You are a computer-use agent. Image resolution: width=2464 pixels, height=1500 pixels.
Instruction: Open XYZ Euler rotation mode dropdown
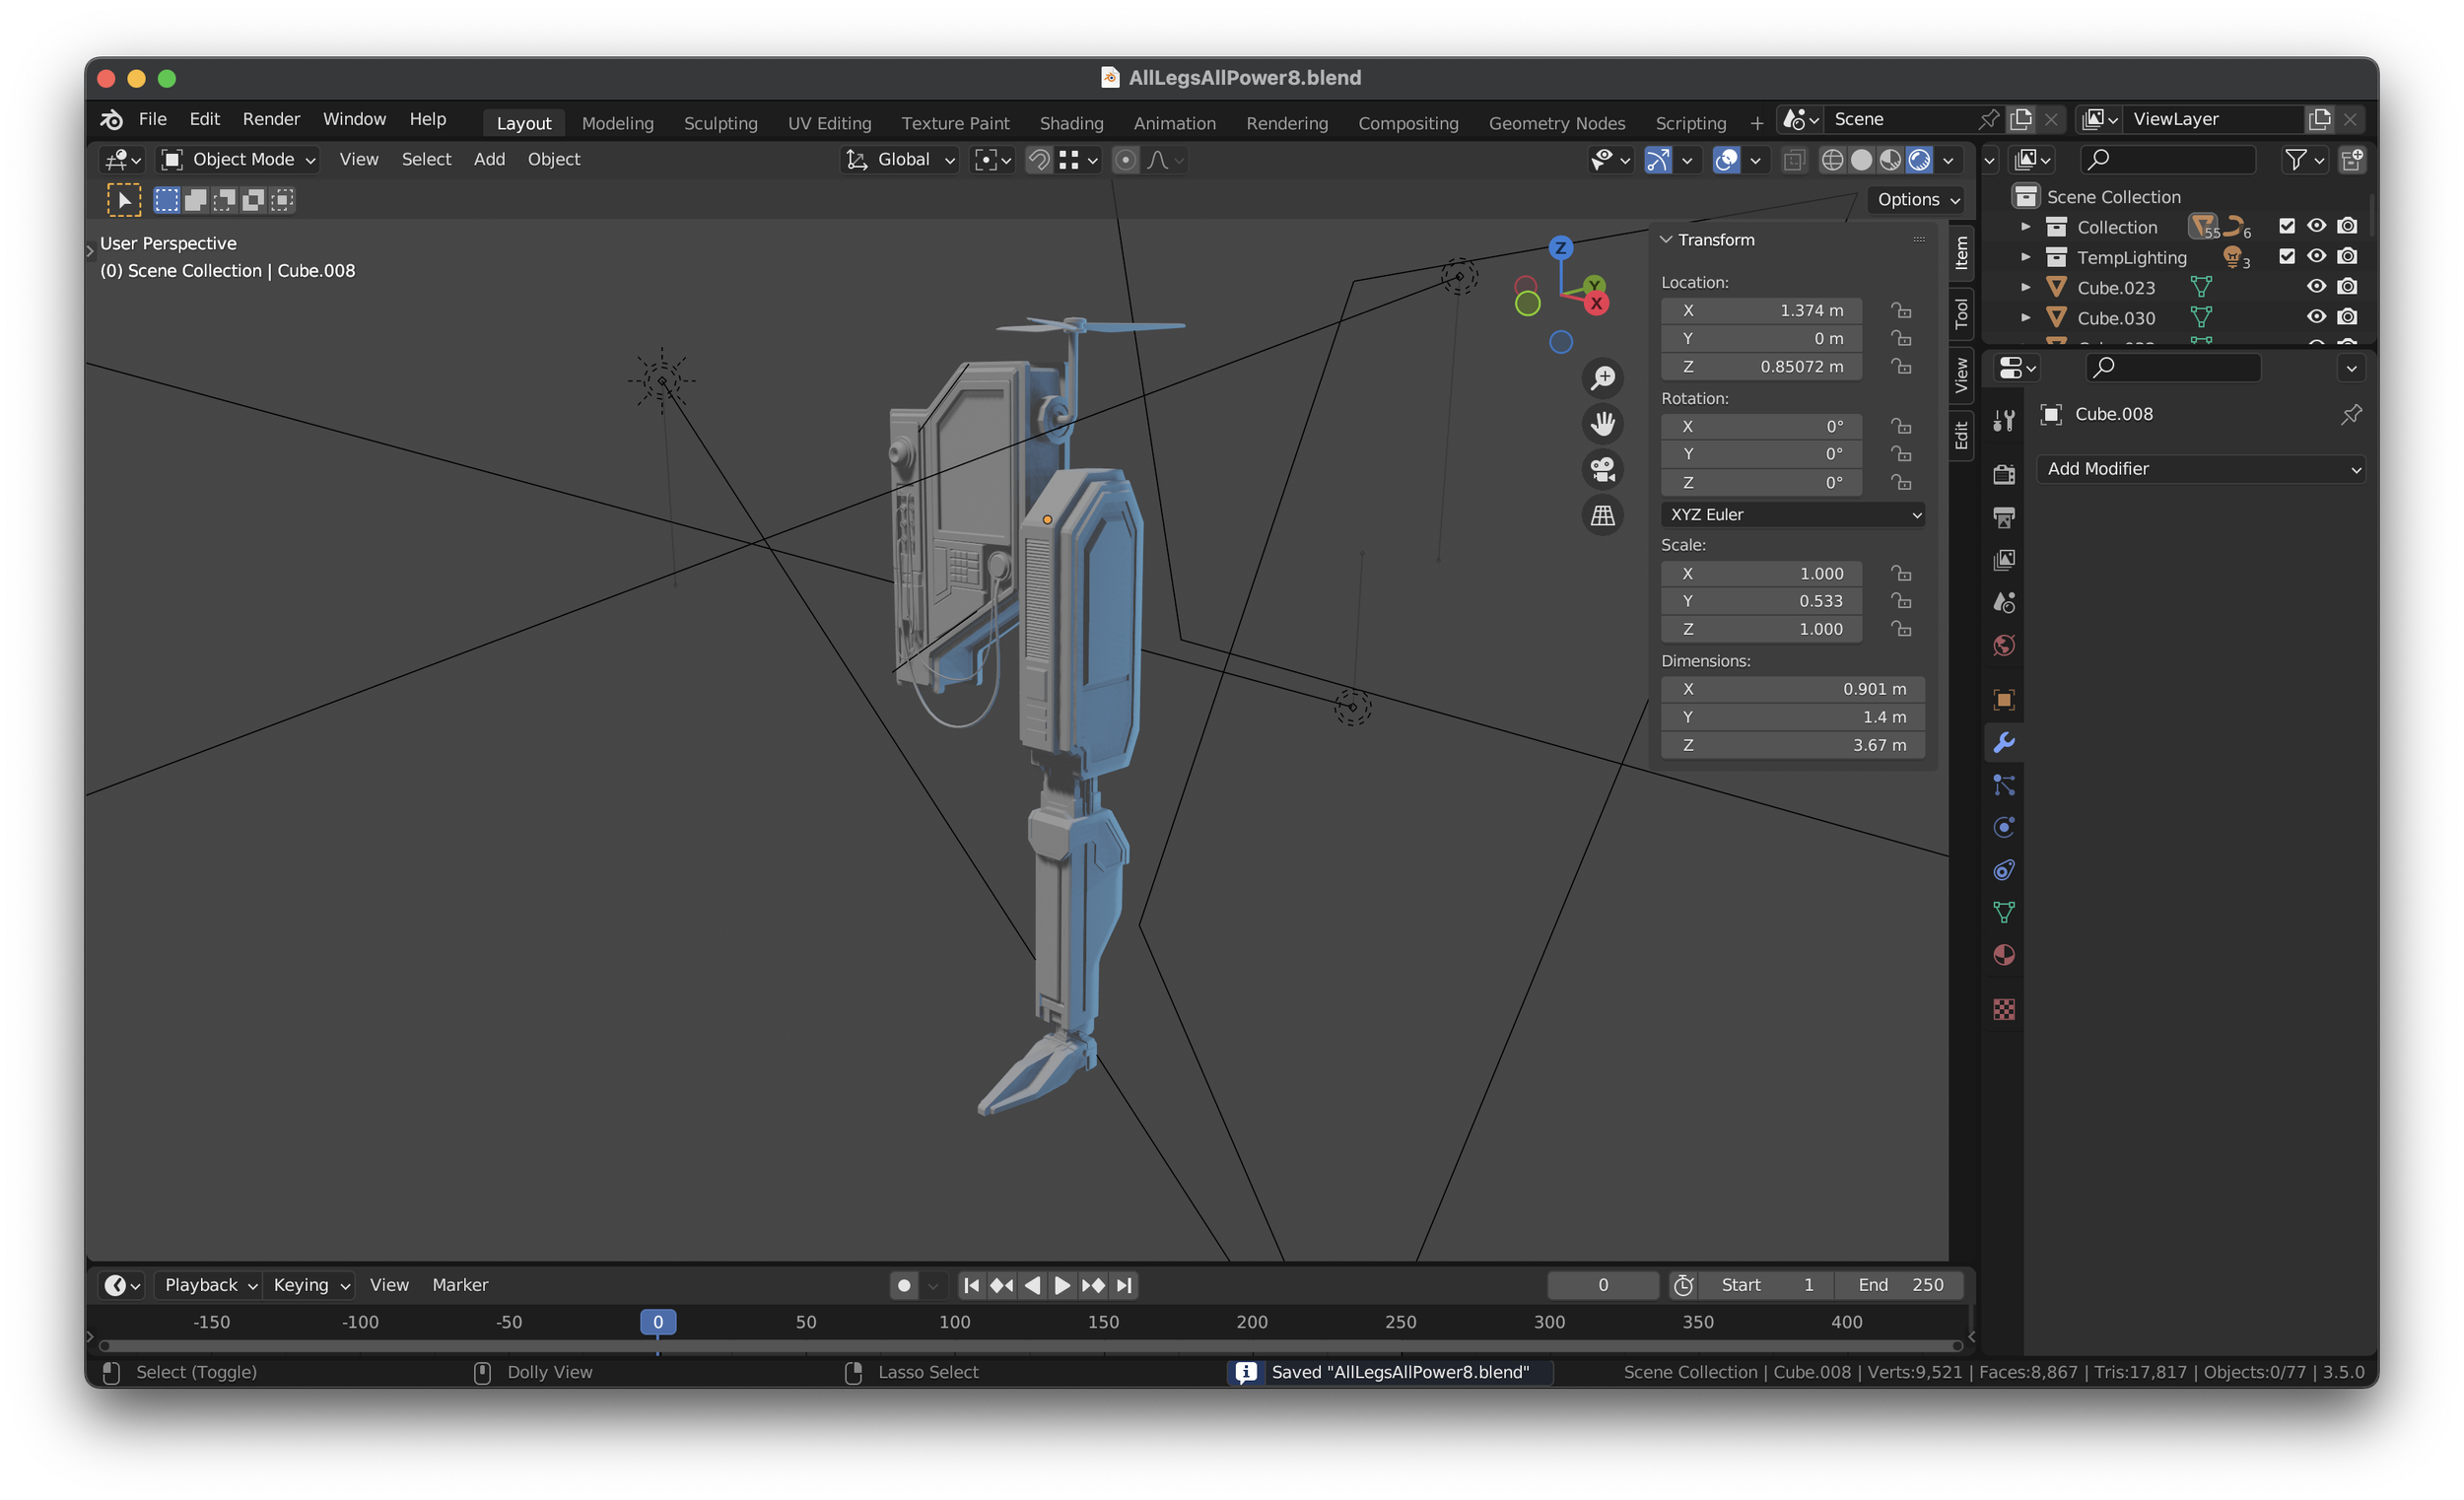coord(1793,514)
